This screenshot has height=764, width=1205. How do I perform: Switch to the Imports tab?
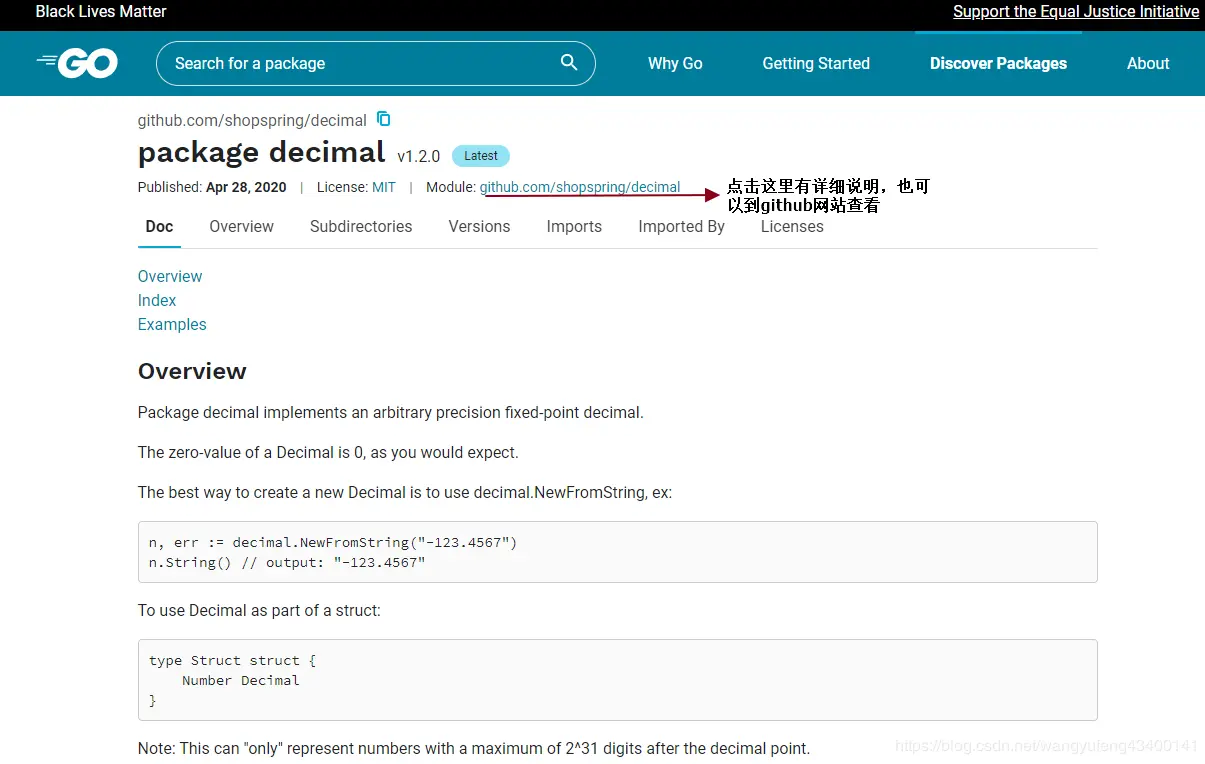(x=574, y=227)
